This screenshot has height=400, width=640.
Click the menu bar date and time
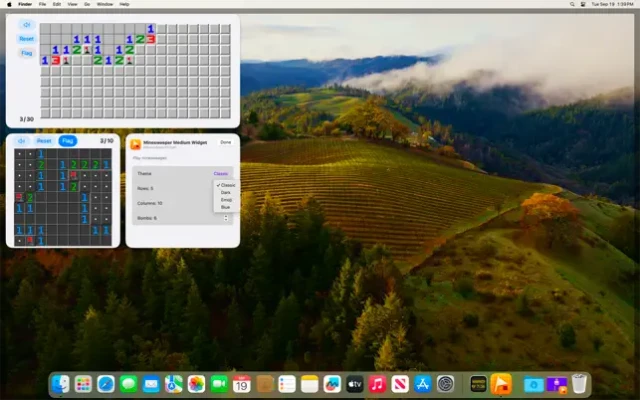(612, 4)
